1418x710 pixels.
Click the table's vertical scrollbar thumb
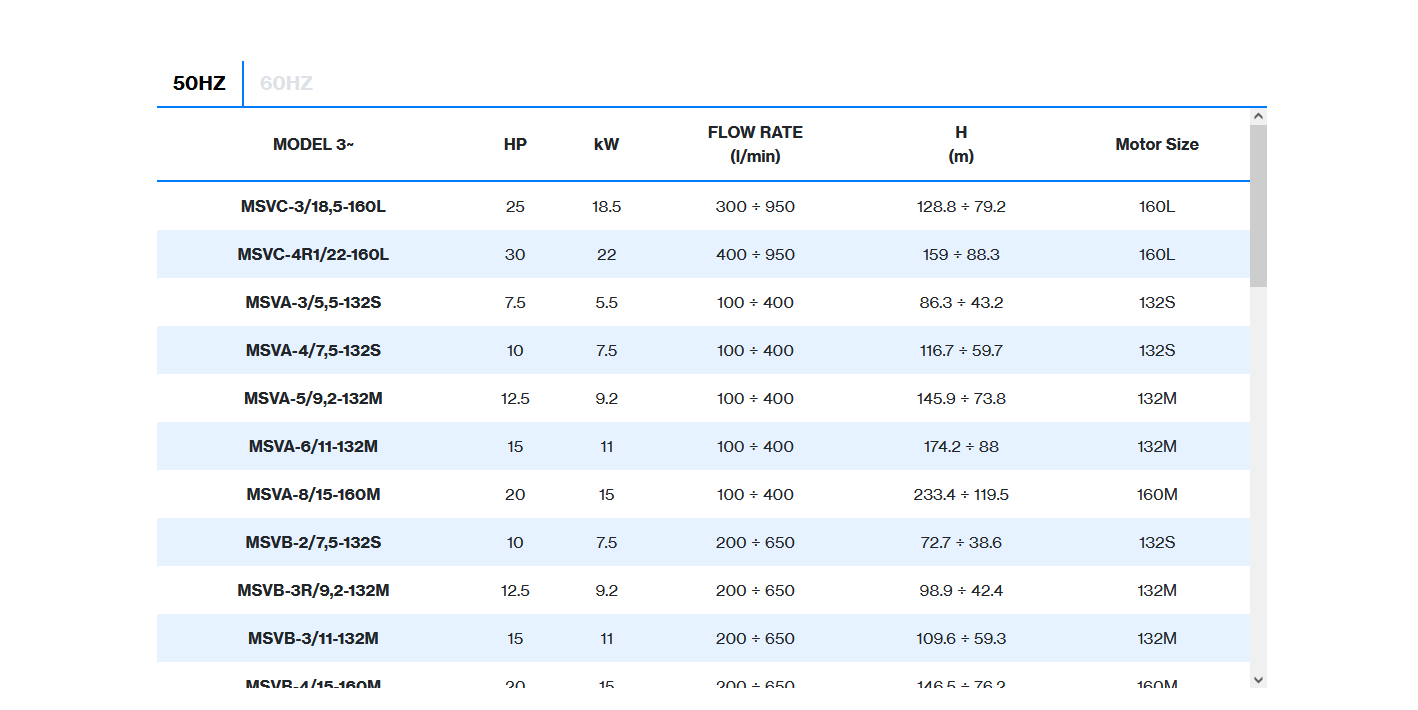coord(1258,205)
